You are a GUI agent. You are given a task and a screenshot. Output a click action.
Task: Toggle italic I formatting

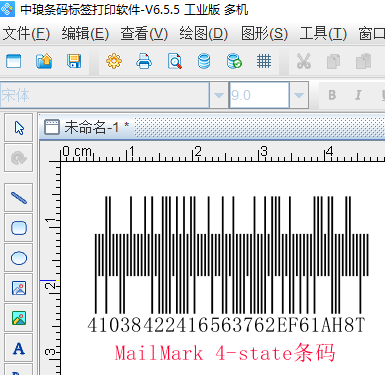click(358, 95)
